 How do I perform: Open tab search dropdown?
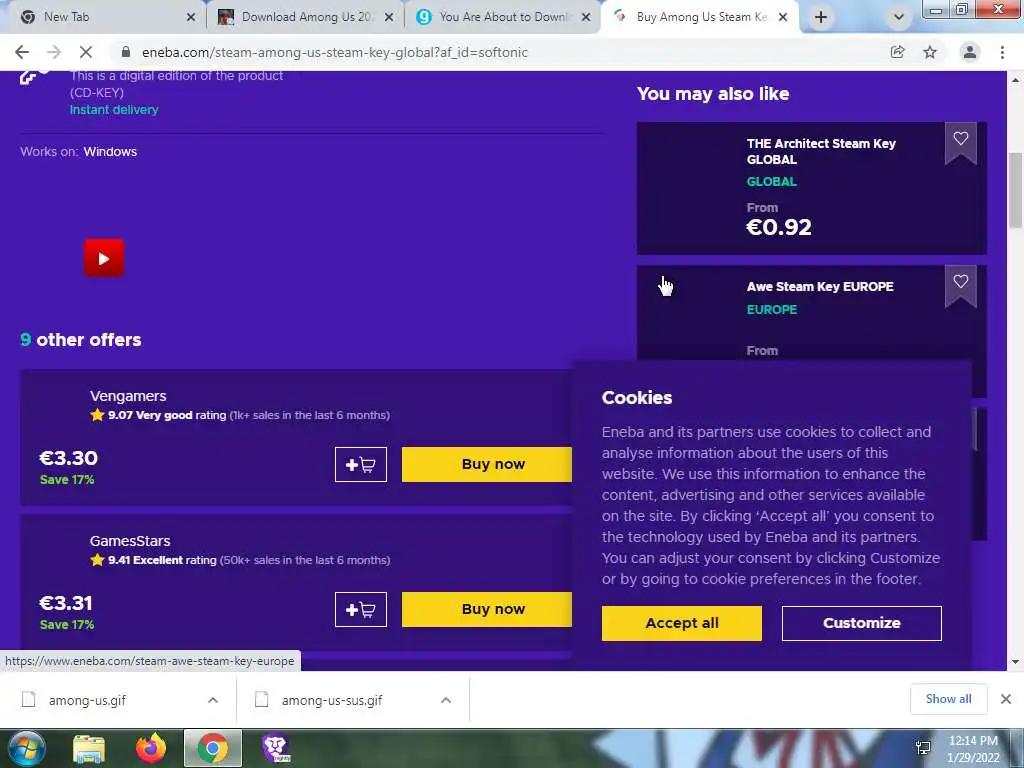tap(899, 18)
